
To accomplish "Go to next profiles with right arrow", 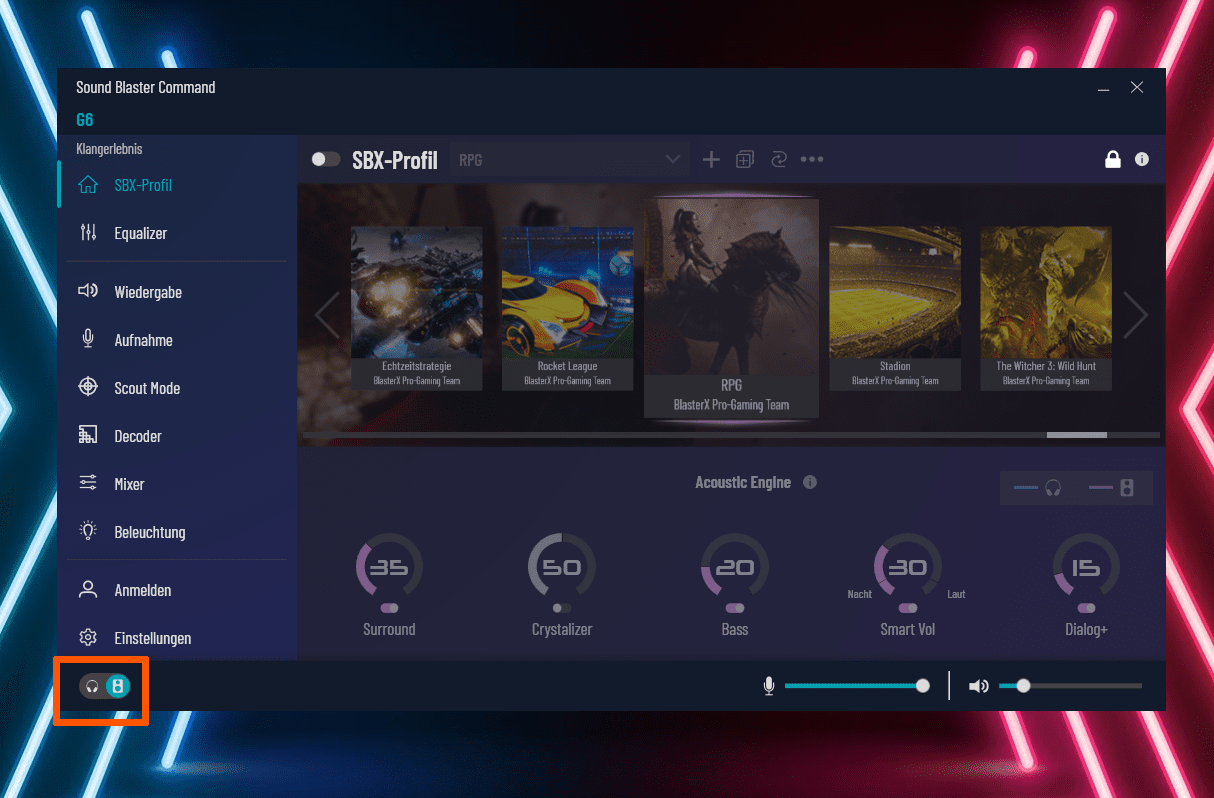I will [x=1136, y=315].
